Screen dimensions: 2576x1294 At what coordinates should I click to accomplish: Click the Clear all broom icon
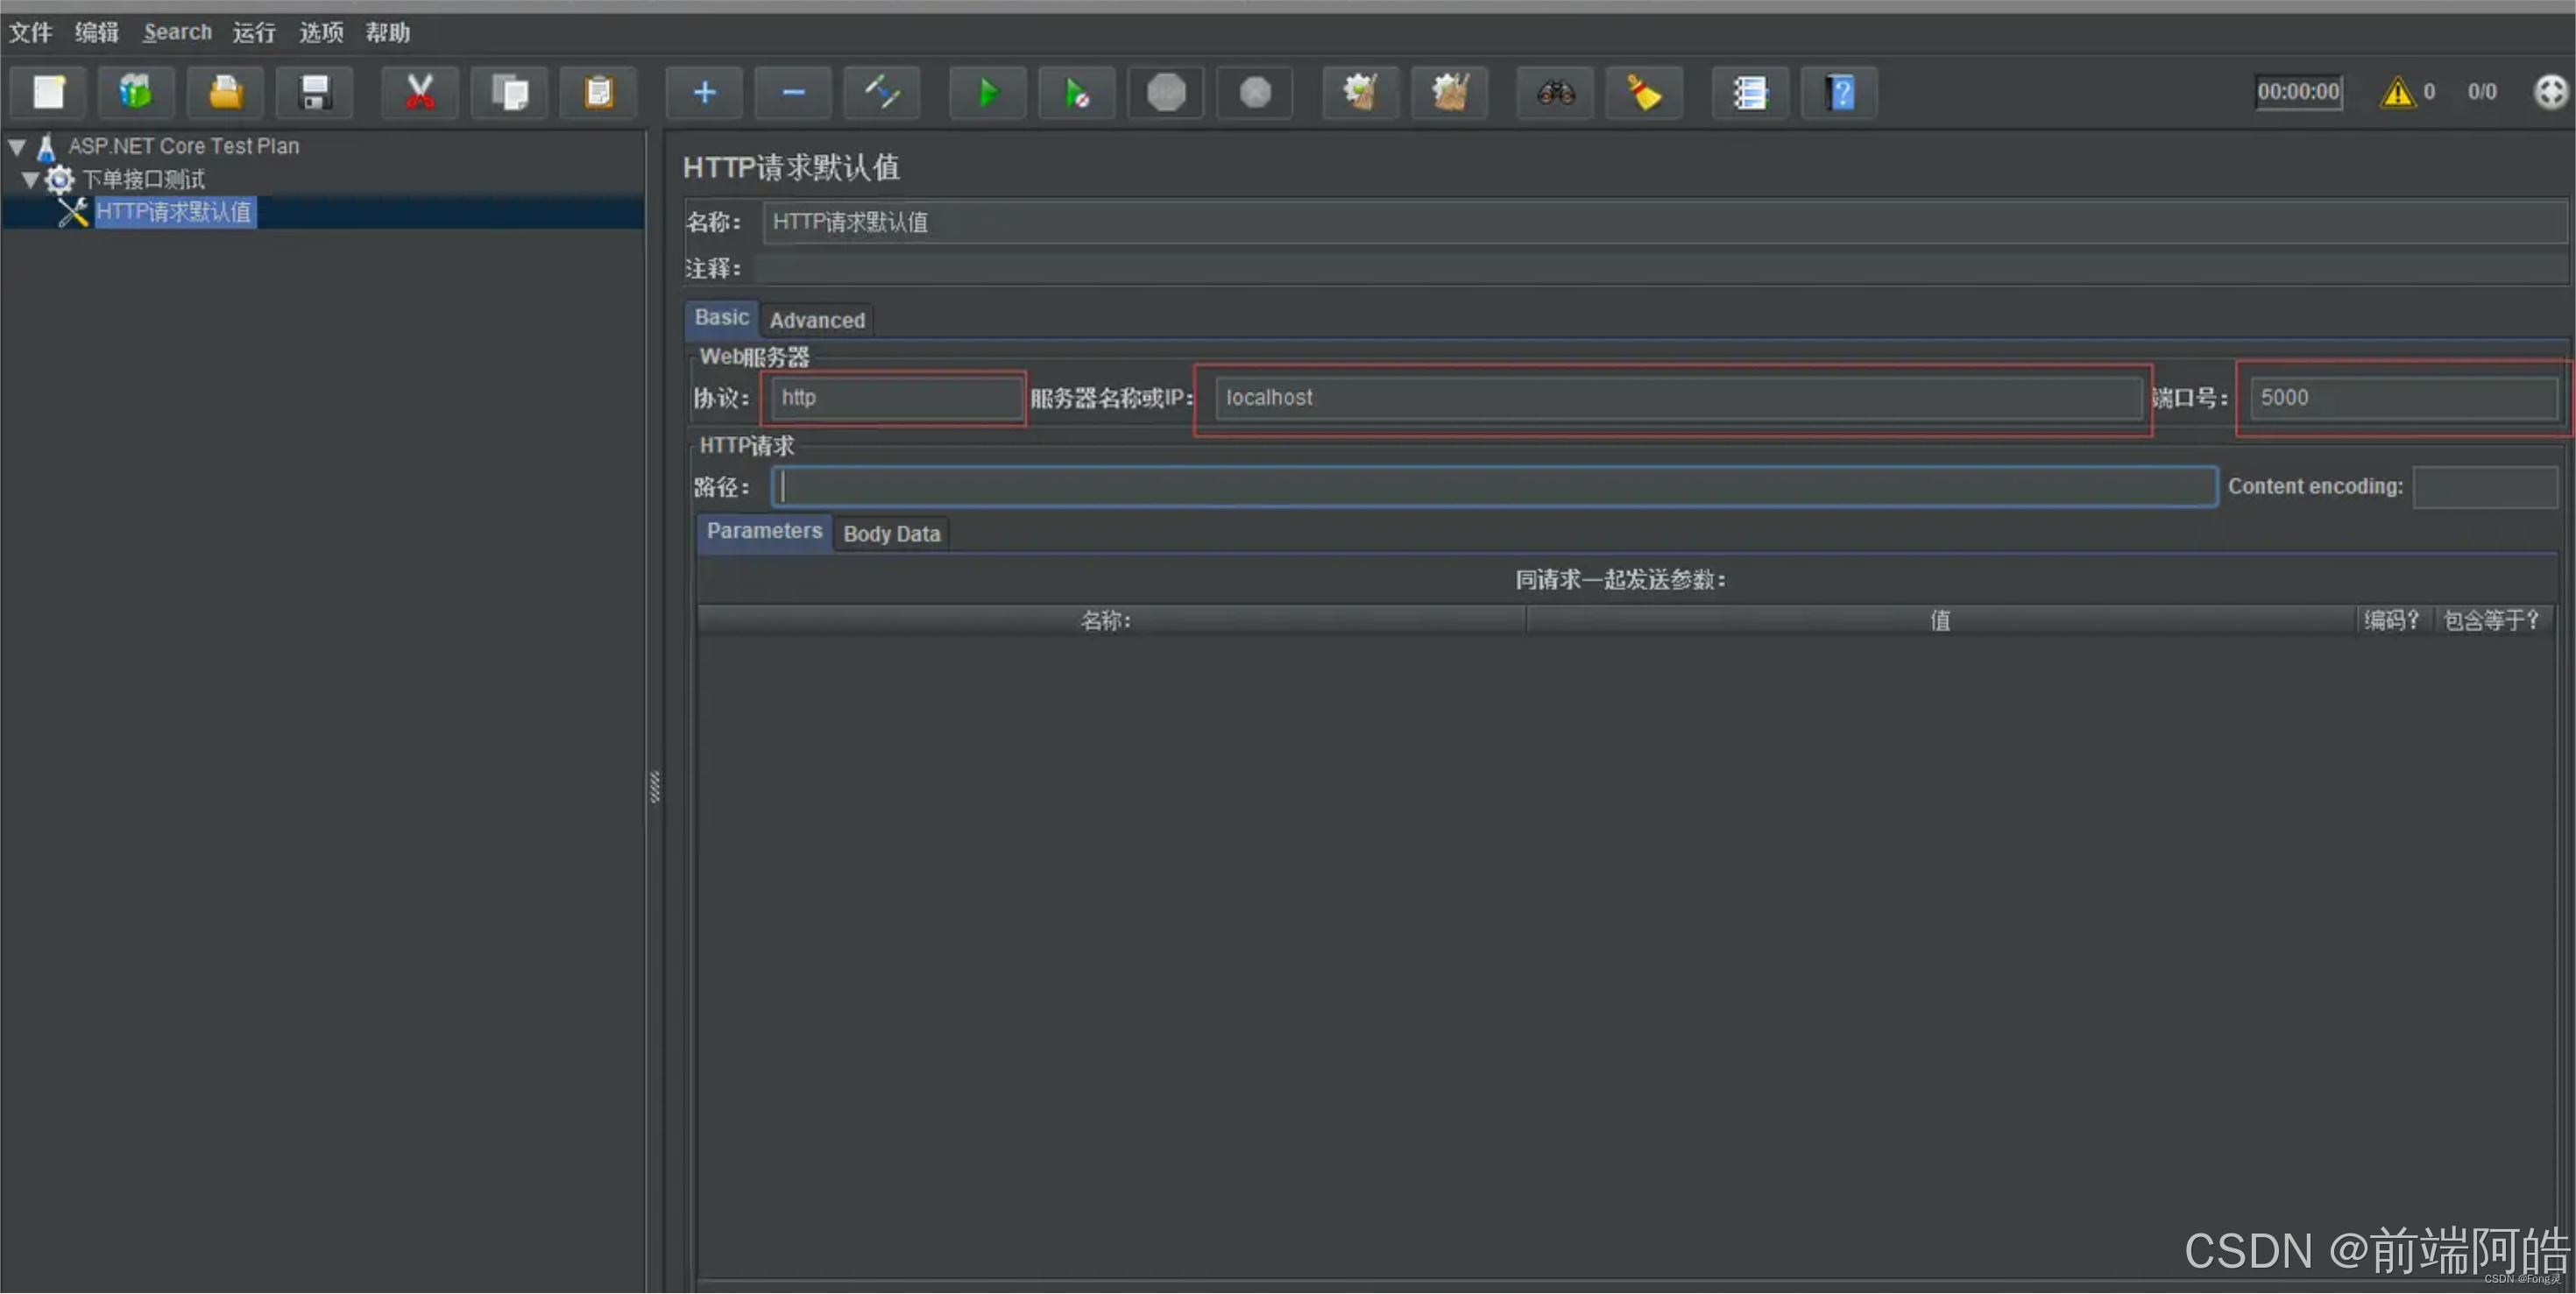point(1449,93)
